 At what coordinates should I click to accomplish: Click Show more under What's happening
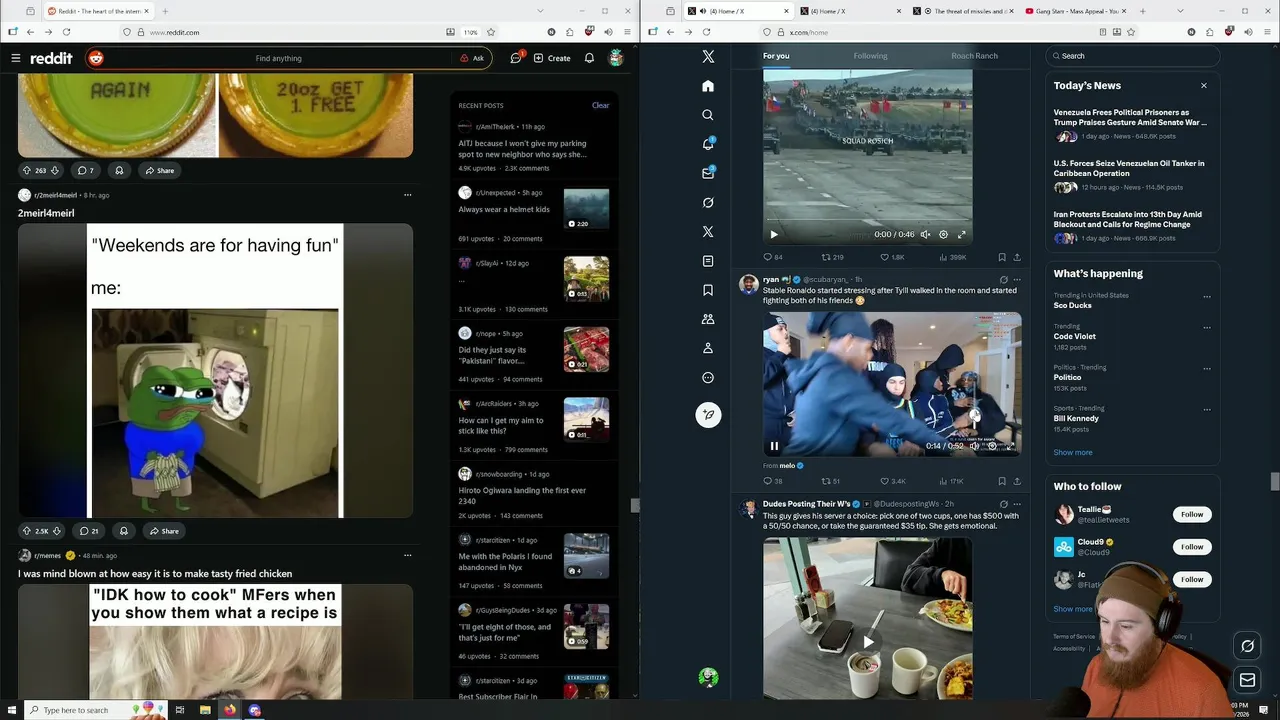pyautogui.click(x=1072, y=452)
